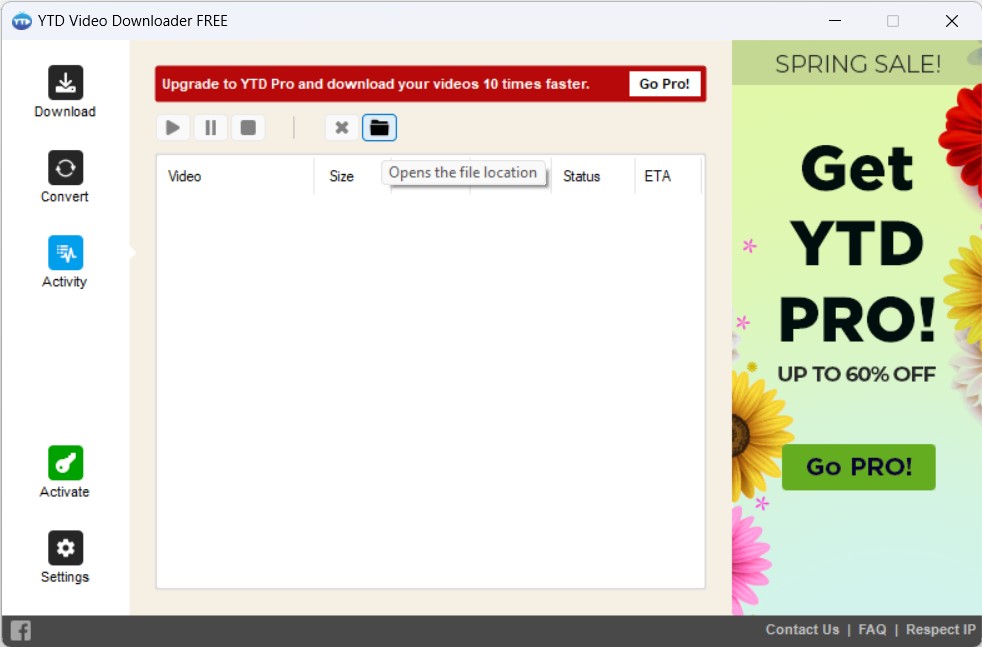The image size is (982, 647).
Task: Switch to the Activity section
Action: 65,262
